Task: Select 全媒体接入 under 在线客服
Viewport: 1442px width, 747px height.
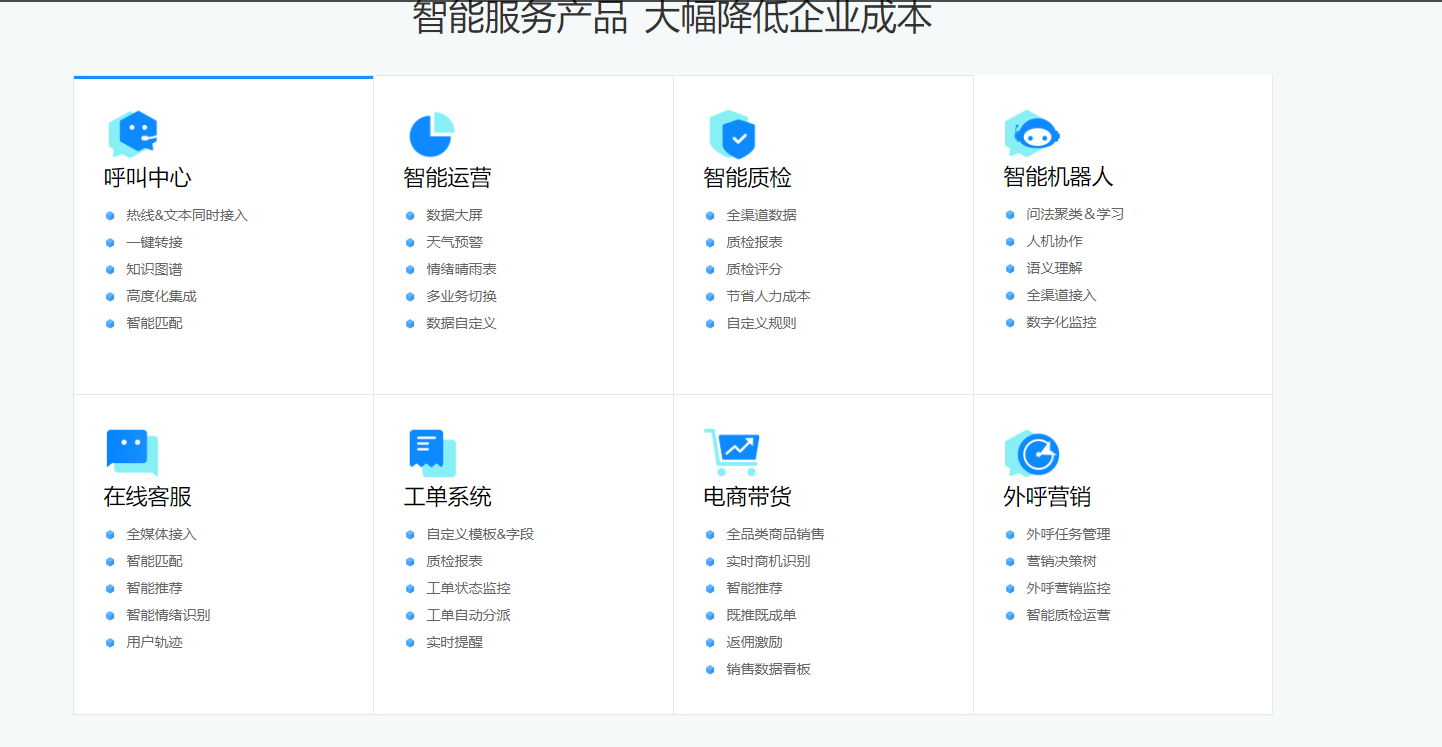Action: pyautogui.click(x=161, y=534)
